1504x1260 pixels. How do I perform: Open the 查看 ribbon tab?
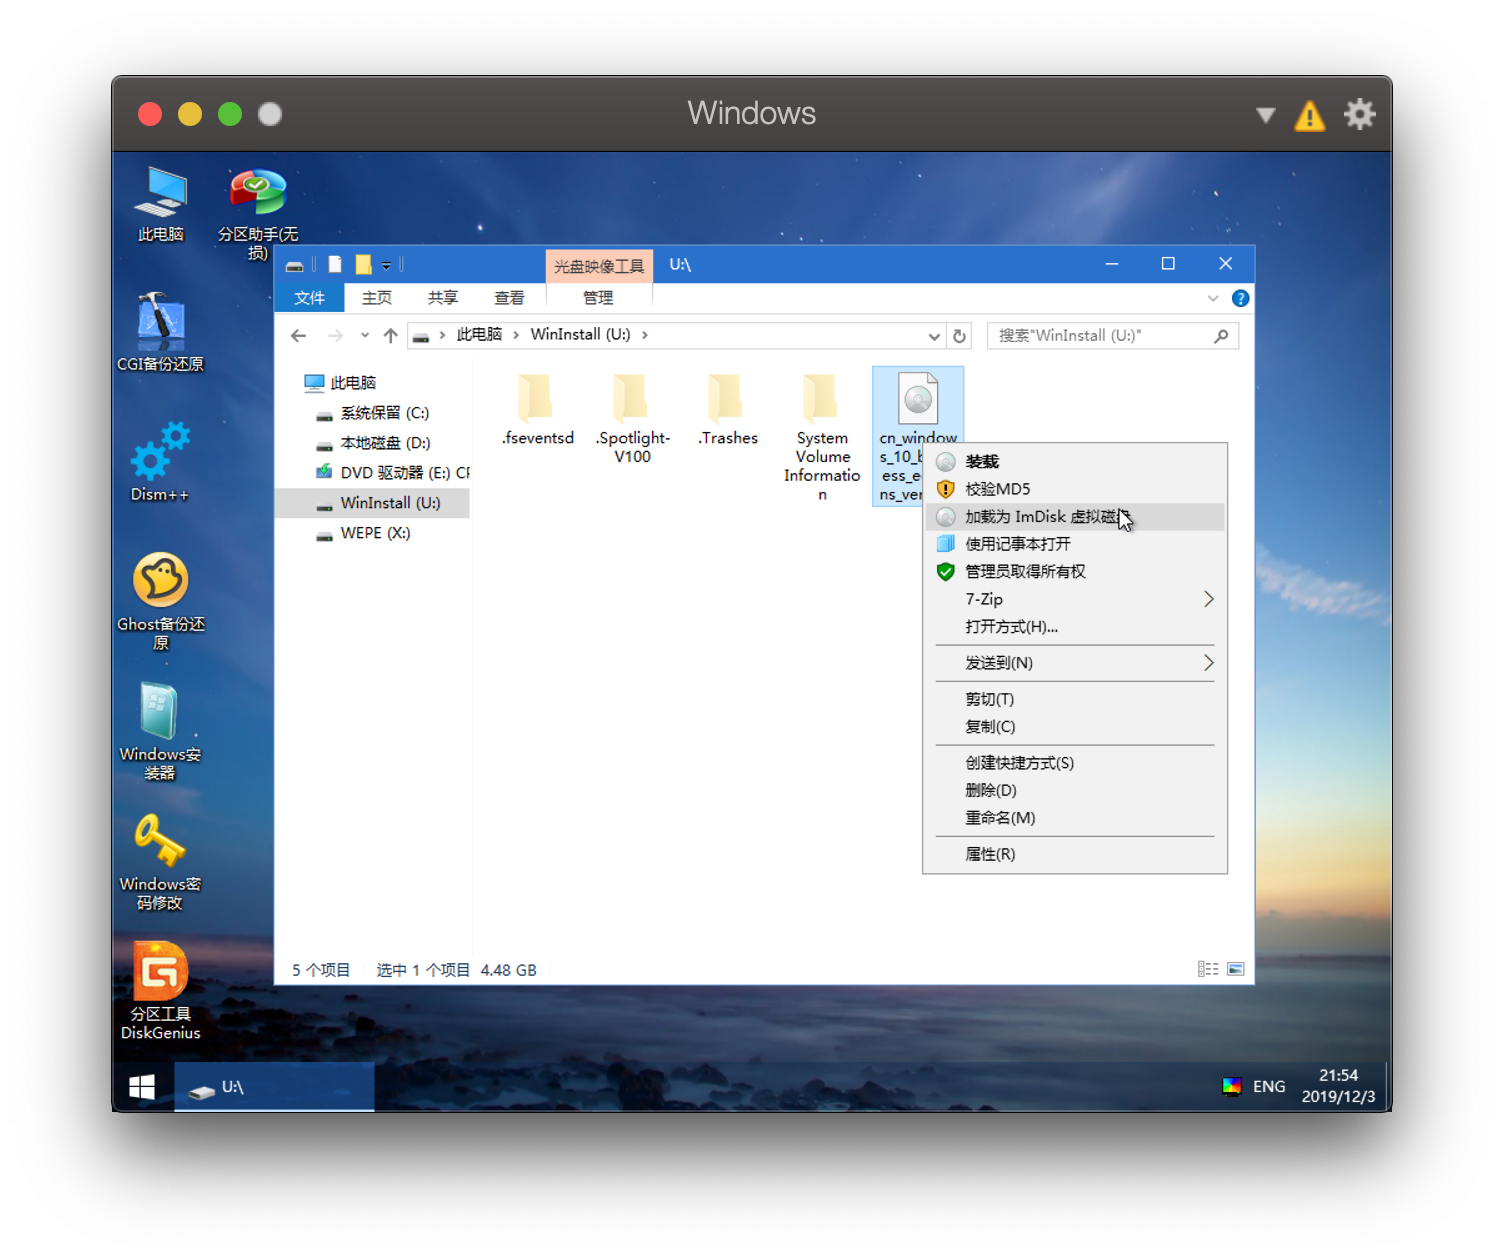[x=509, y=298]
